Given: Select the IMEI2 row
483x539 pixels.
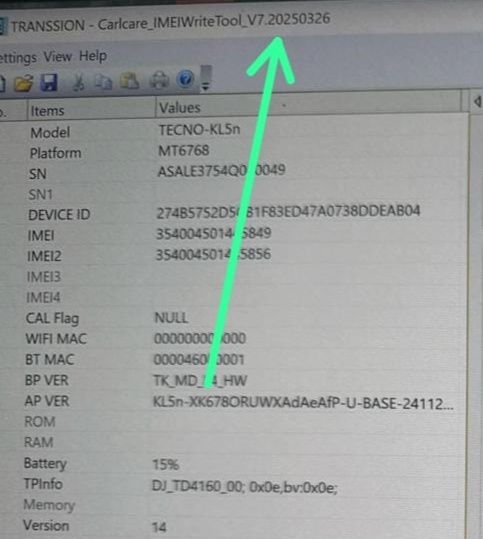Looking at the screenshot, I should (234, 255).
